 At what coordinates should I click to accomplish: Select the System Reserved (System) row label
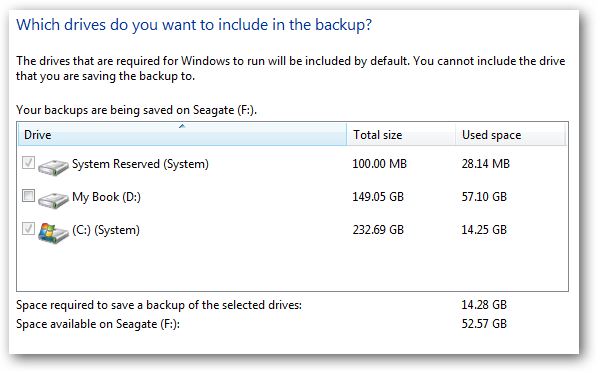[x=140, y=164]
